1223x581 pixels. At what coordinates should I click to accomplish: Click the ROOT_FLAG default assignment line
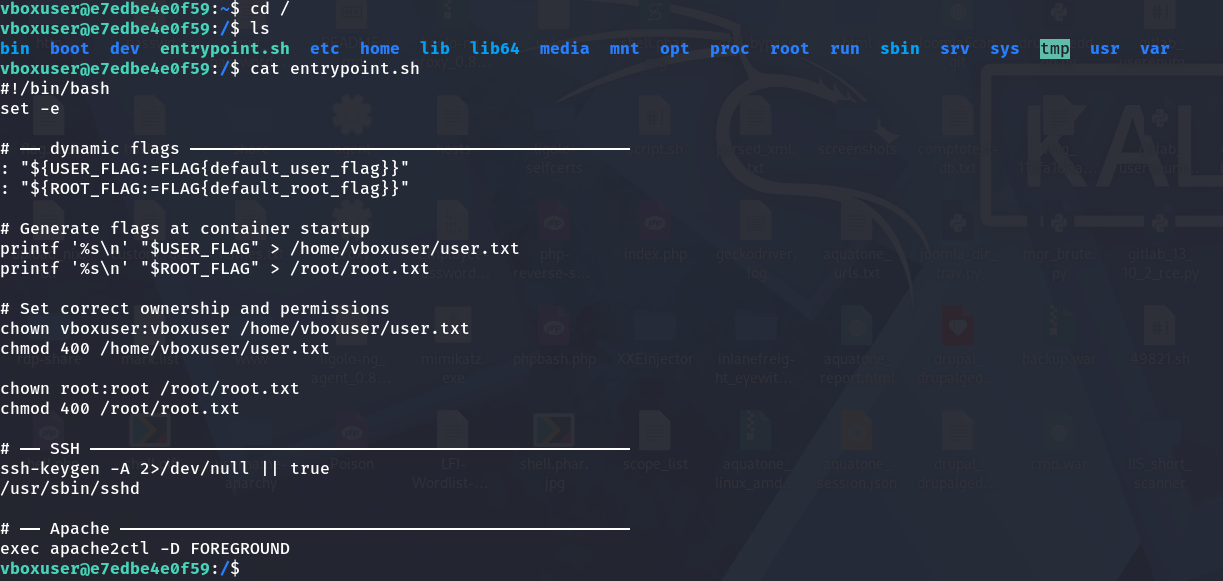tap(205, 188)
